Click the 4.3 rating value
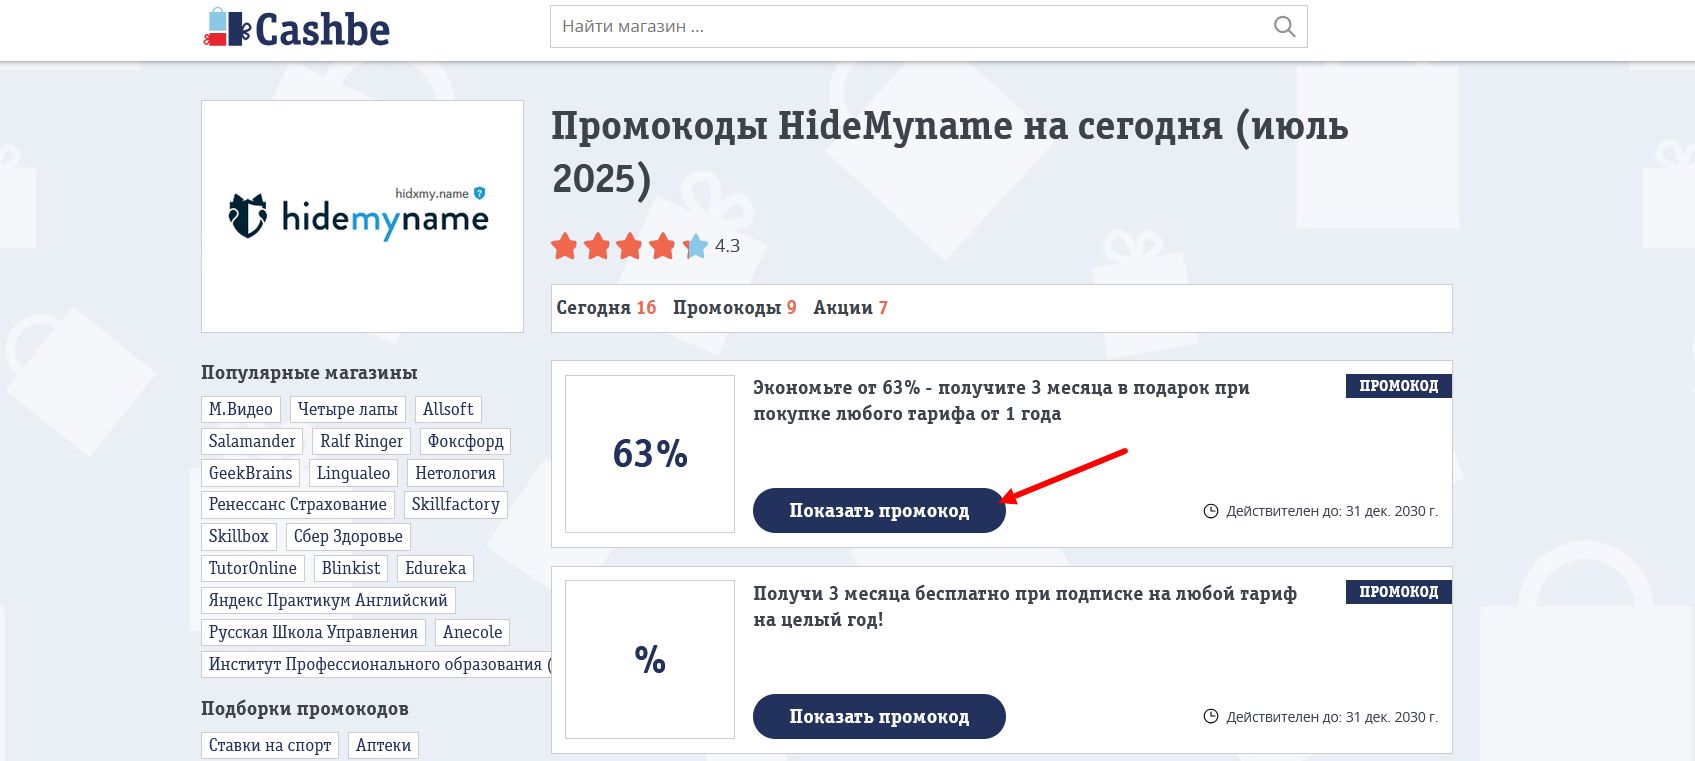Image resolution: width=1695 pixels, height=761 pixels. (x=727, y=246)
